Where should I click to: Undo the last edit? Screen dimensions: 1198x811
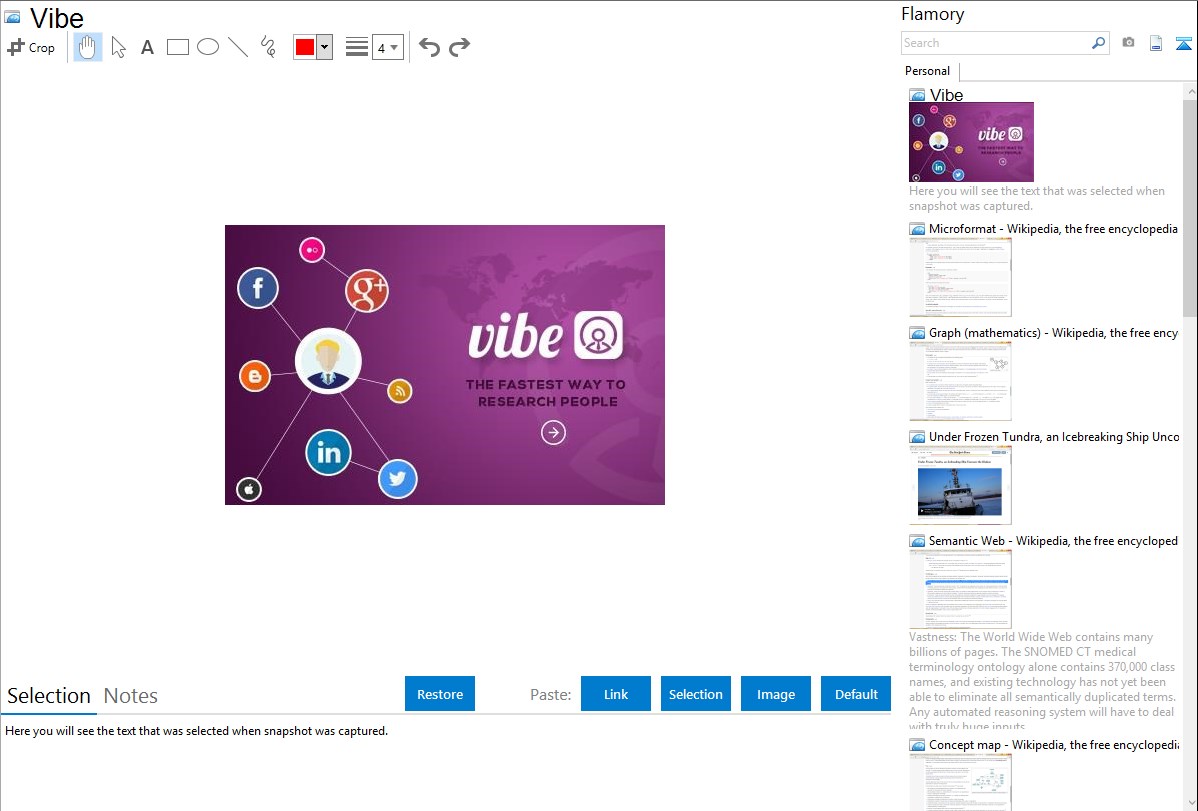coord(429,47)
